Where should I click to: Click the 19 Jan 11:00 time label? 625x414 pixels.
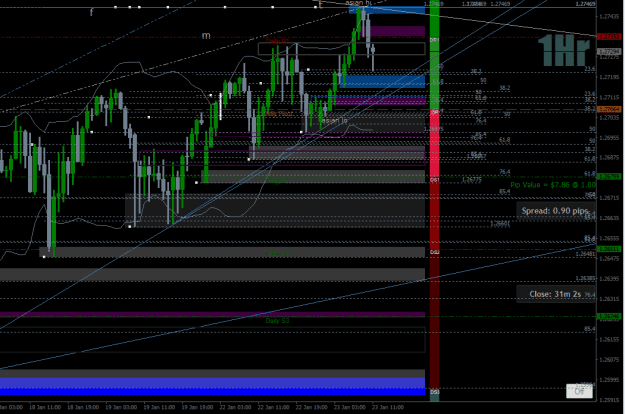pyautogui.click(x=159, y=407)
